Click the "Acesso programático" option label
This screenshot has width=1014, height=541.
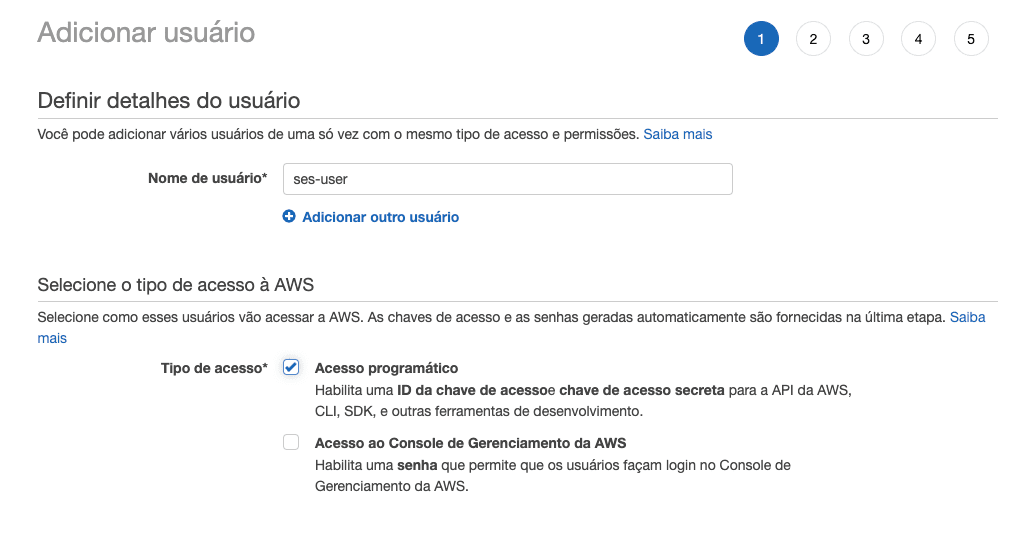click(386, 368)
